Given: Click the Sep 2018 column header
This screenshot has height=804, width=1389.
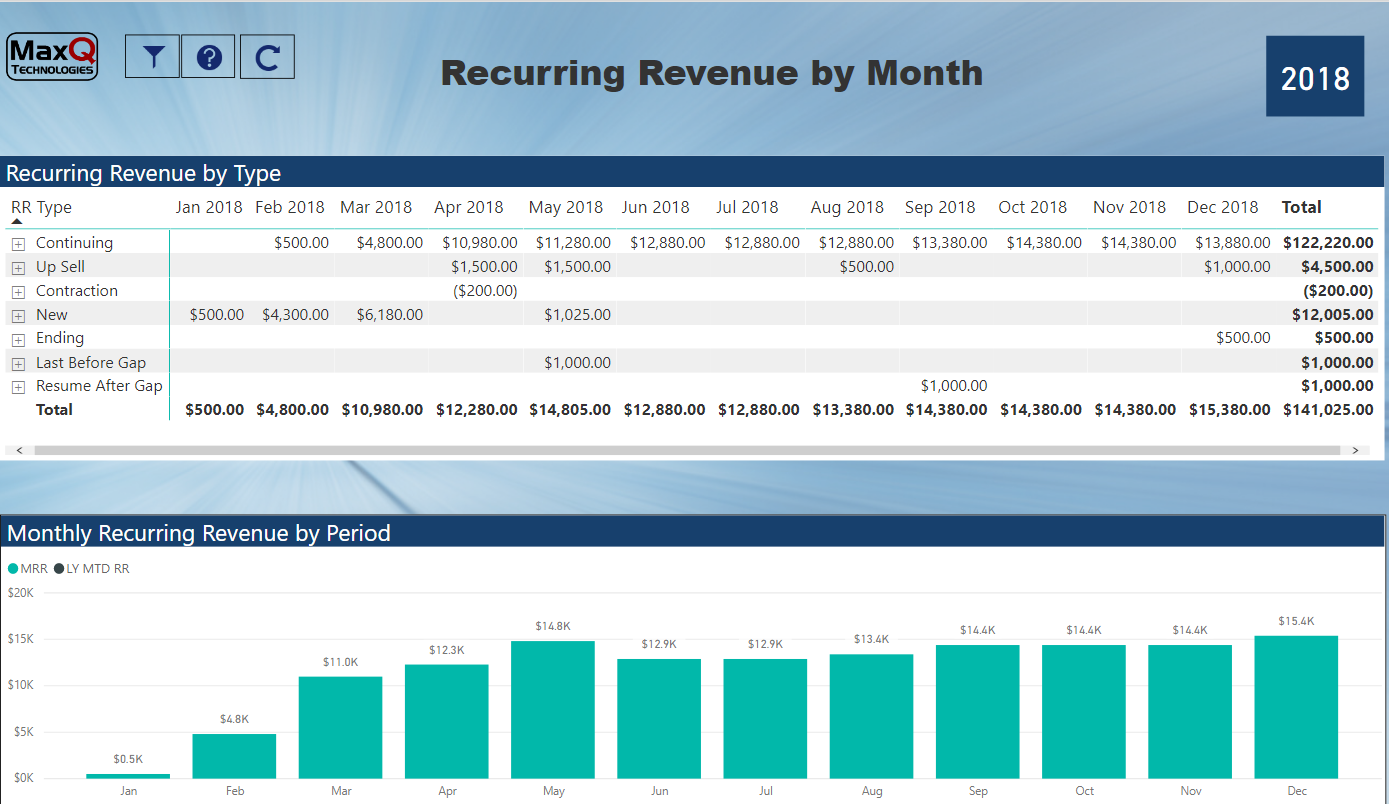Looking at the screenshot, I should 940,208.
